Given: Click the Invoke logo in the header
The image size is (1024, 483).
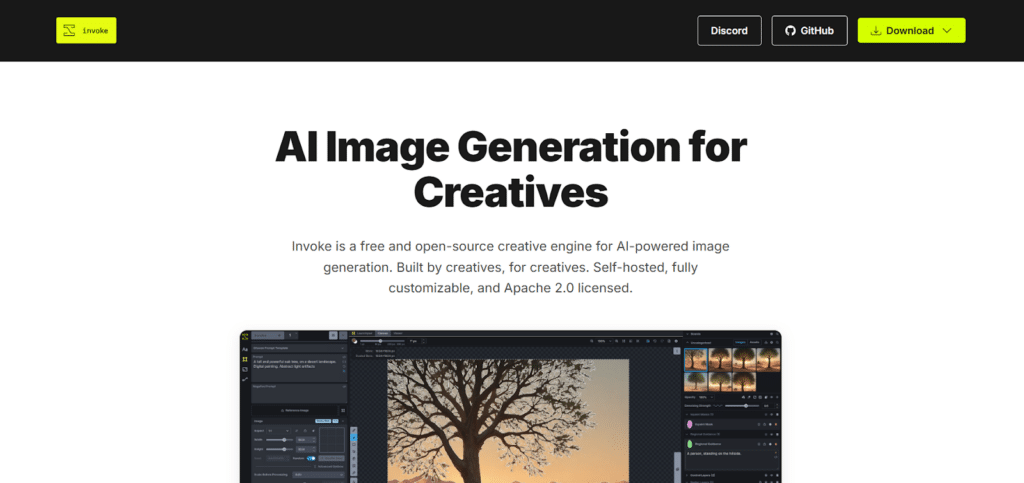Looking at the screenshot, I should point(86,30).
